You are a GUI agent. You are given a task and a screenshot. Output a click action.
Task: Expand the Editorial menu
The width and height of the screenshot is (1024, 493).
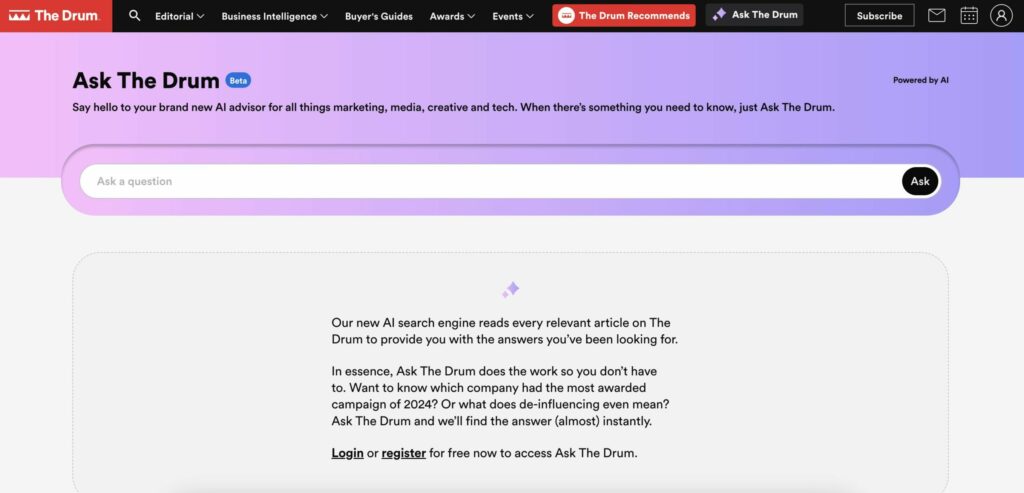pyautogui.click(x=180, y=16)
